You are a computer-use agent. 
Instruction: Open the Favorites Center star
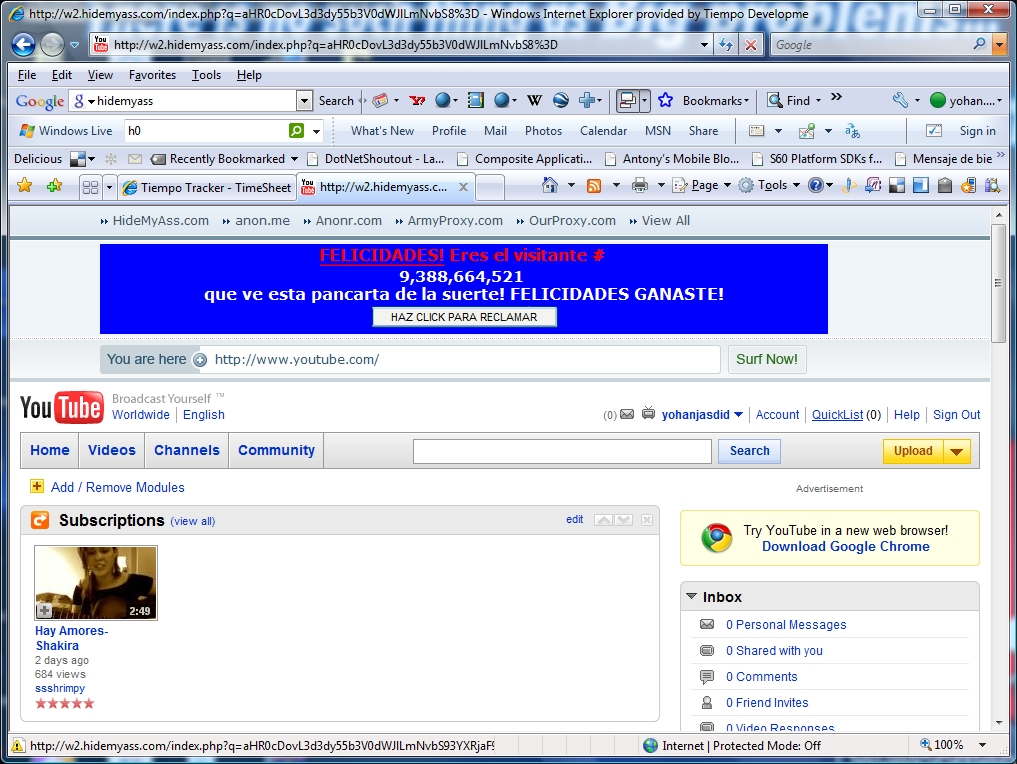25,186
